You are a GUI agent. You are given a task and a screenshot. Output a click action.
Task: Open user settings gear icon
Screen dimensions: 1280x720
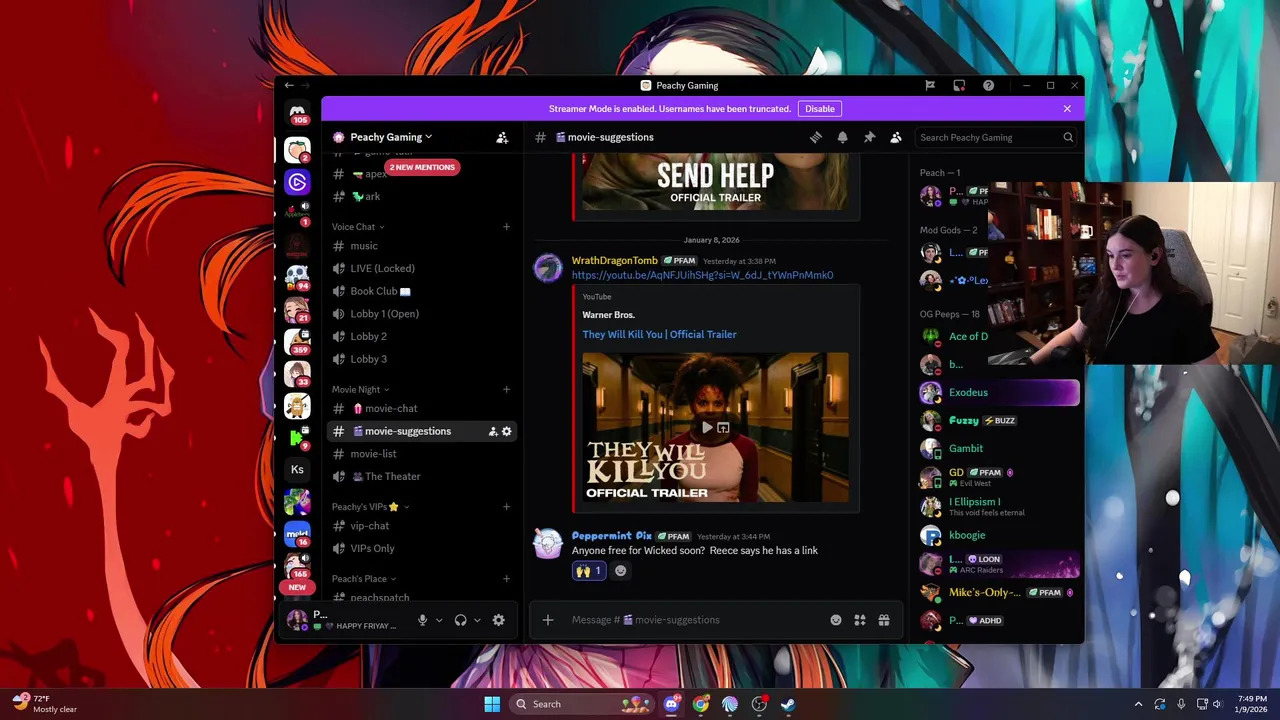point(498,620)
